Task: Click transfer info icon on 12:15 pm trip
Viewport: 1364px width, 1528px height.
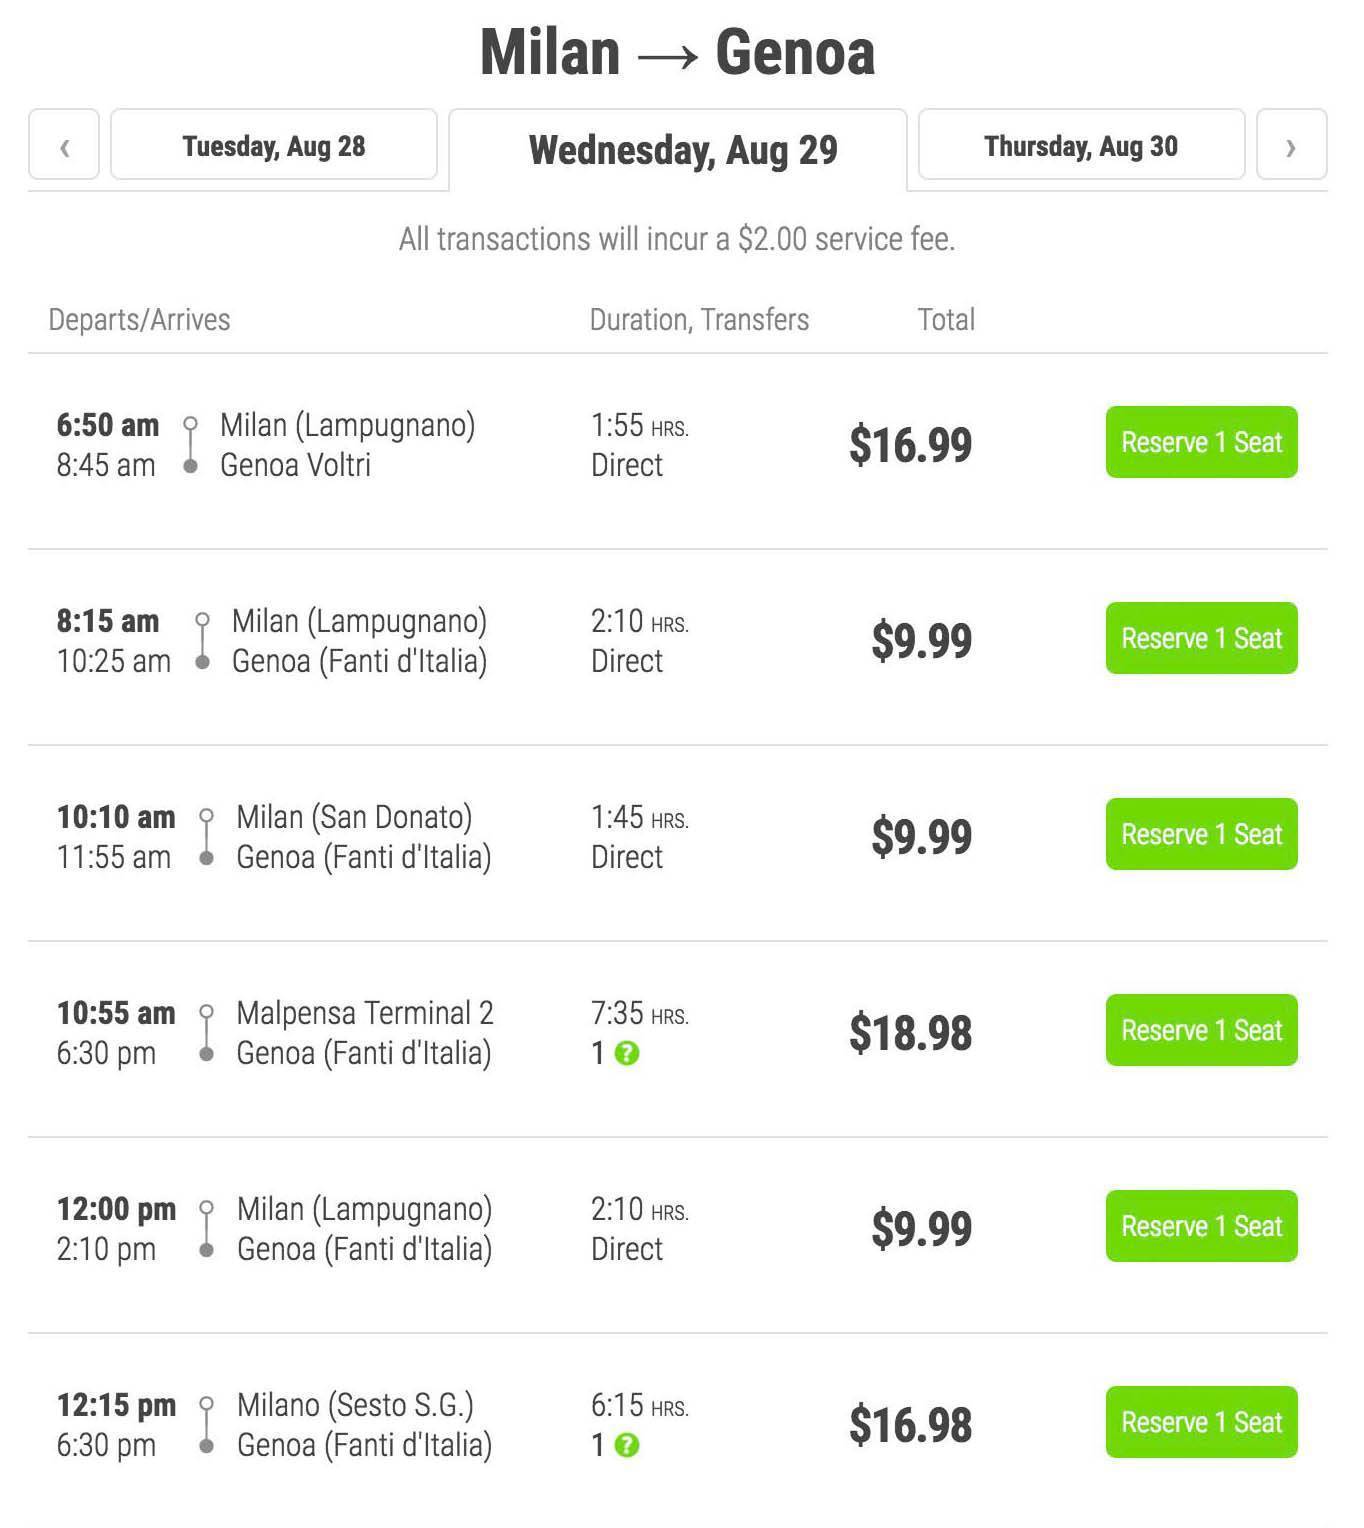Action: click(627, 1445)
